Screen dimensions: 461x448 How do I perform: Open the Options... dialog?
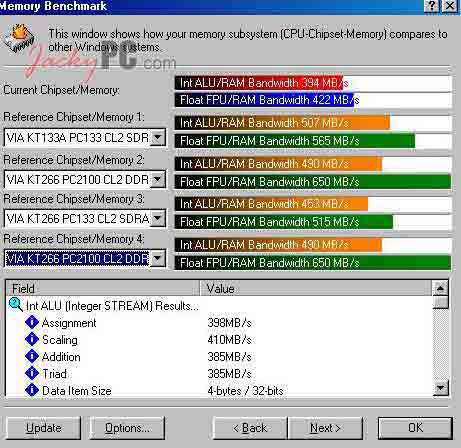coord(127,428)
